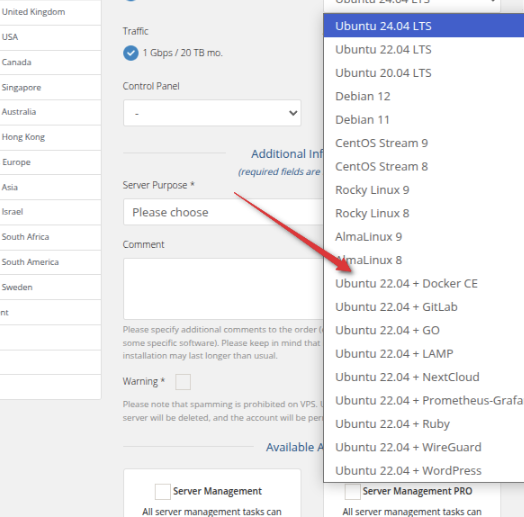Choose AlmaLinux 9 option
This screenshot has height=517, width=524.
(424, 237)
